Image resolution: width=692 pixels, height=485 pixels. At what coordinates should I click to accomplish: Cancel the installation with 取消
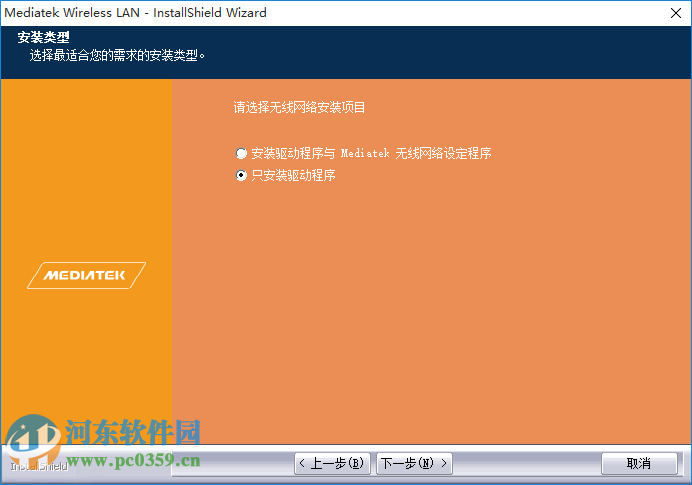(x=639, y=463)
